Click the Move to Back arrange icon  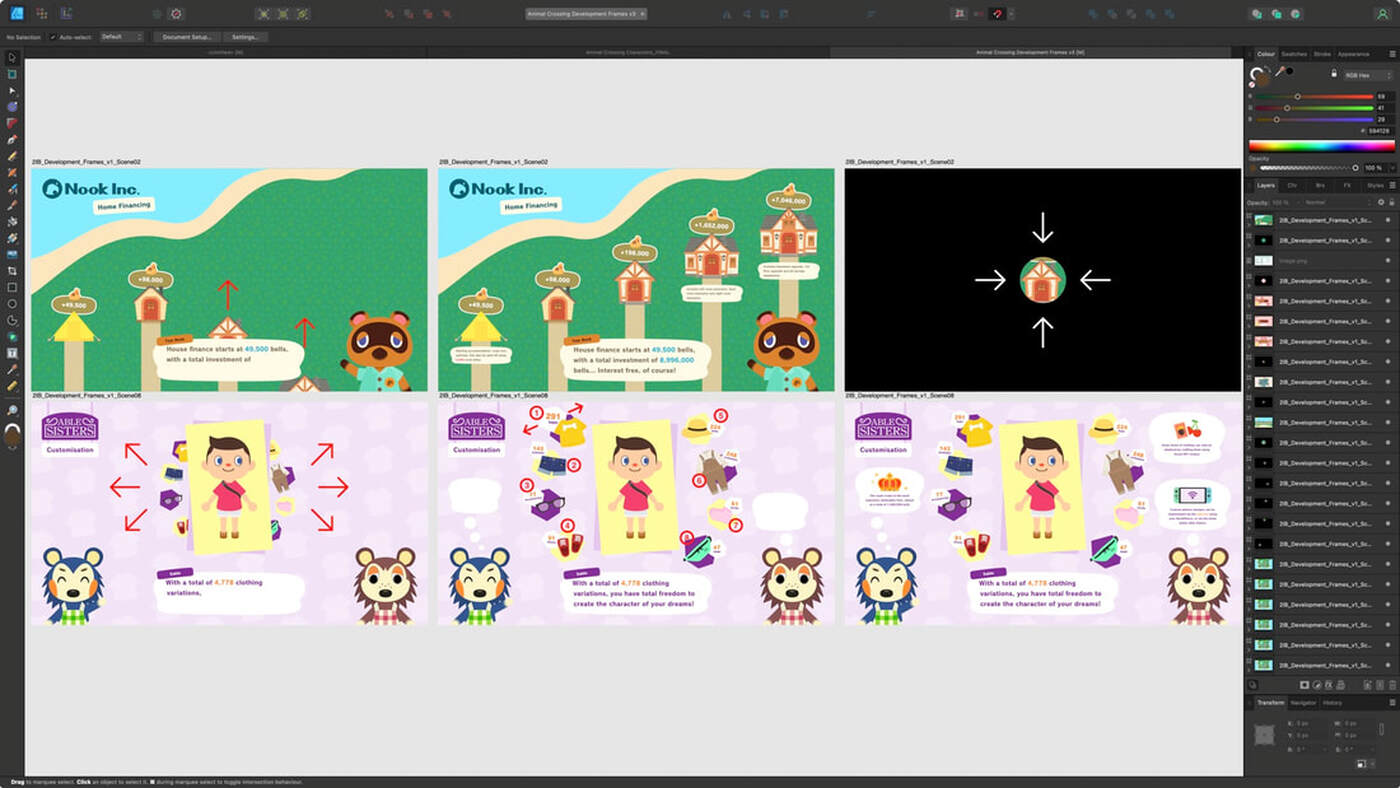(390, 14)
